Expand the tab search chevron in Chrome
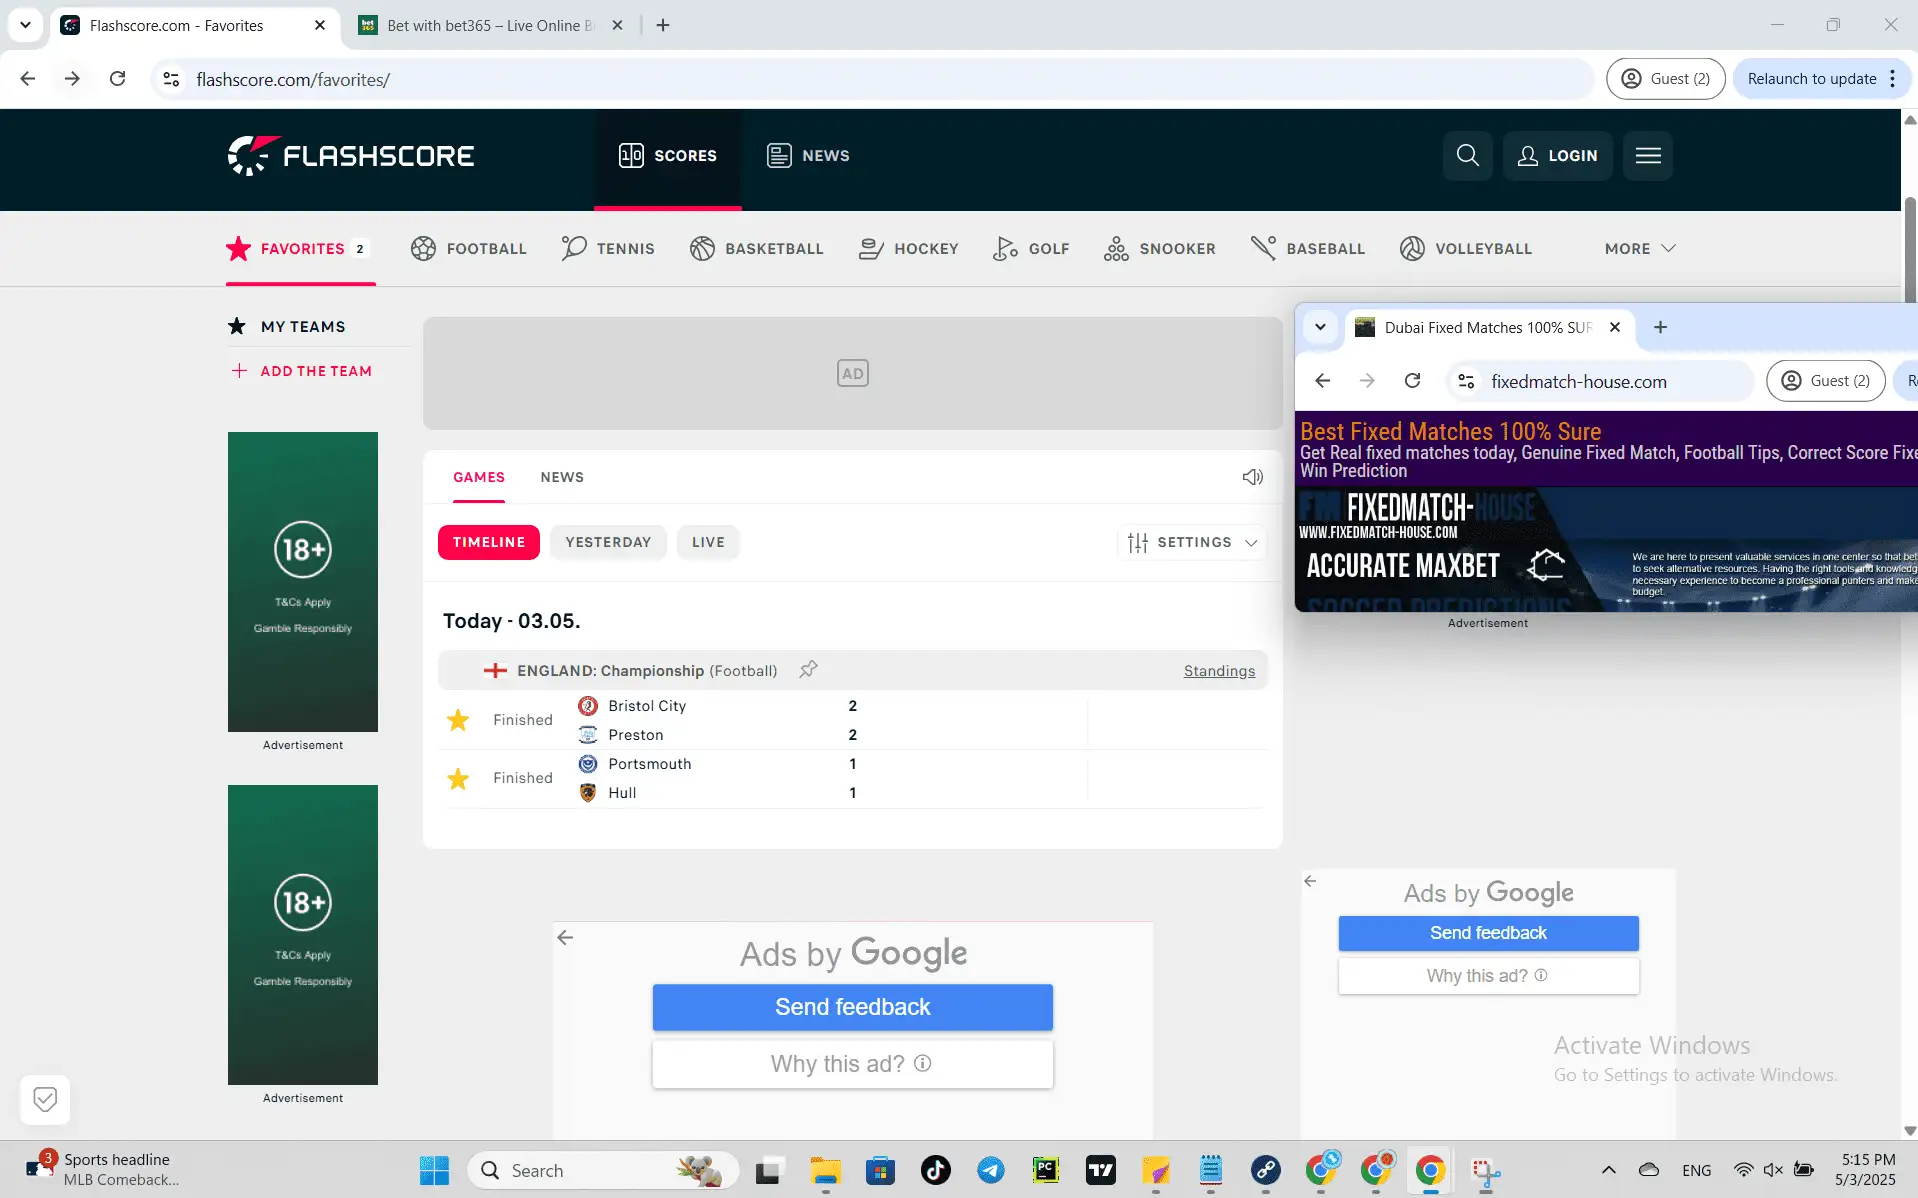This screenshot has width=1918, height=1198. pyautogui.click(x=25, y=25)
